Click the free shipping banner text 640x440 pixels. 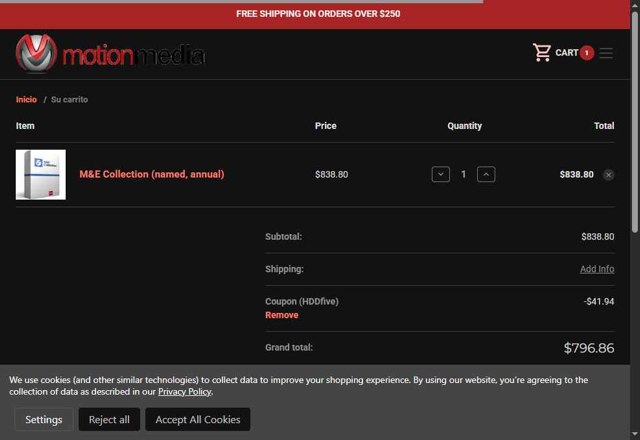[318, 14]
